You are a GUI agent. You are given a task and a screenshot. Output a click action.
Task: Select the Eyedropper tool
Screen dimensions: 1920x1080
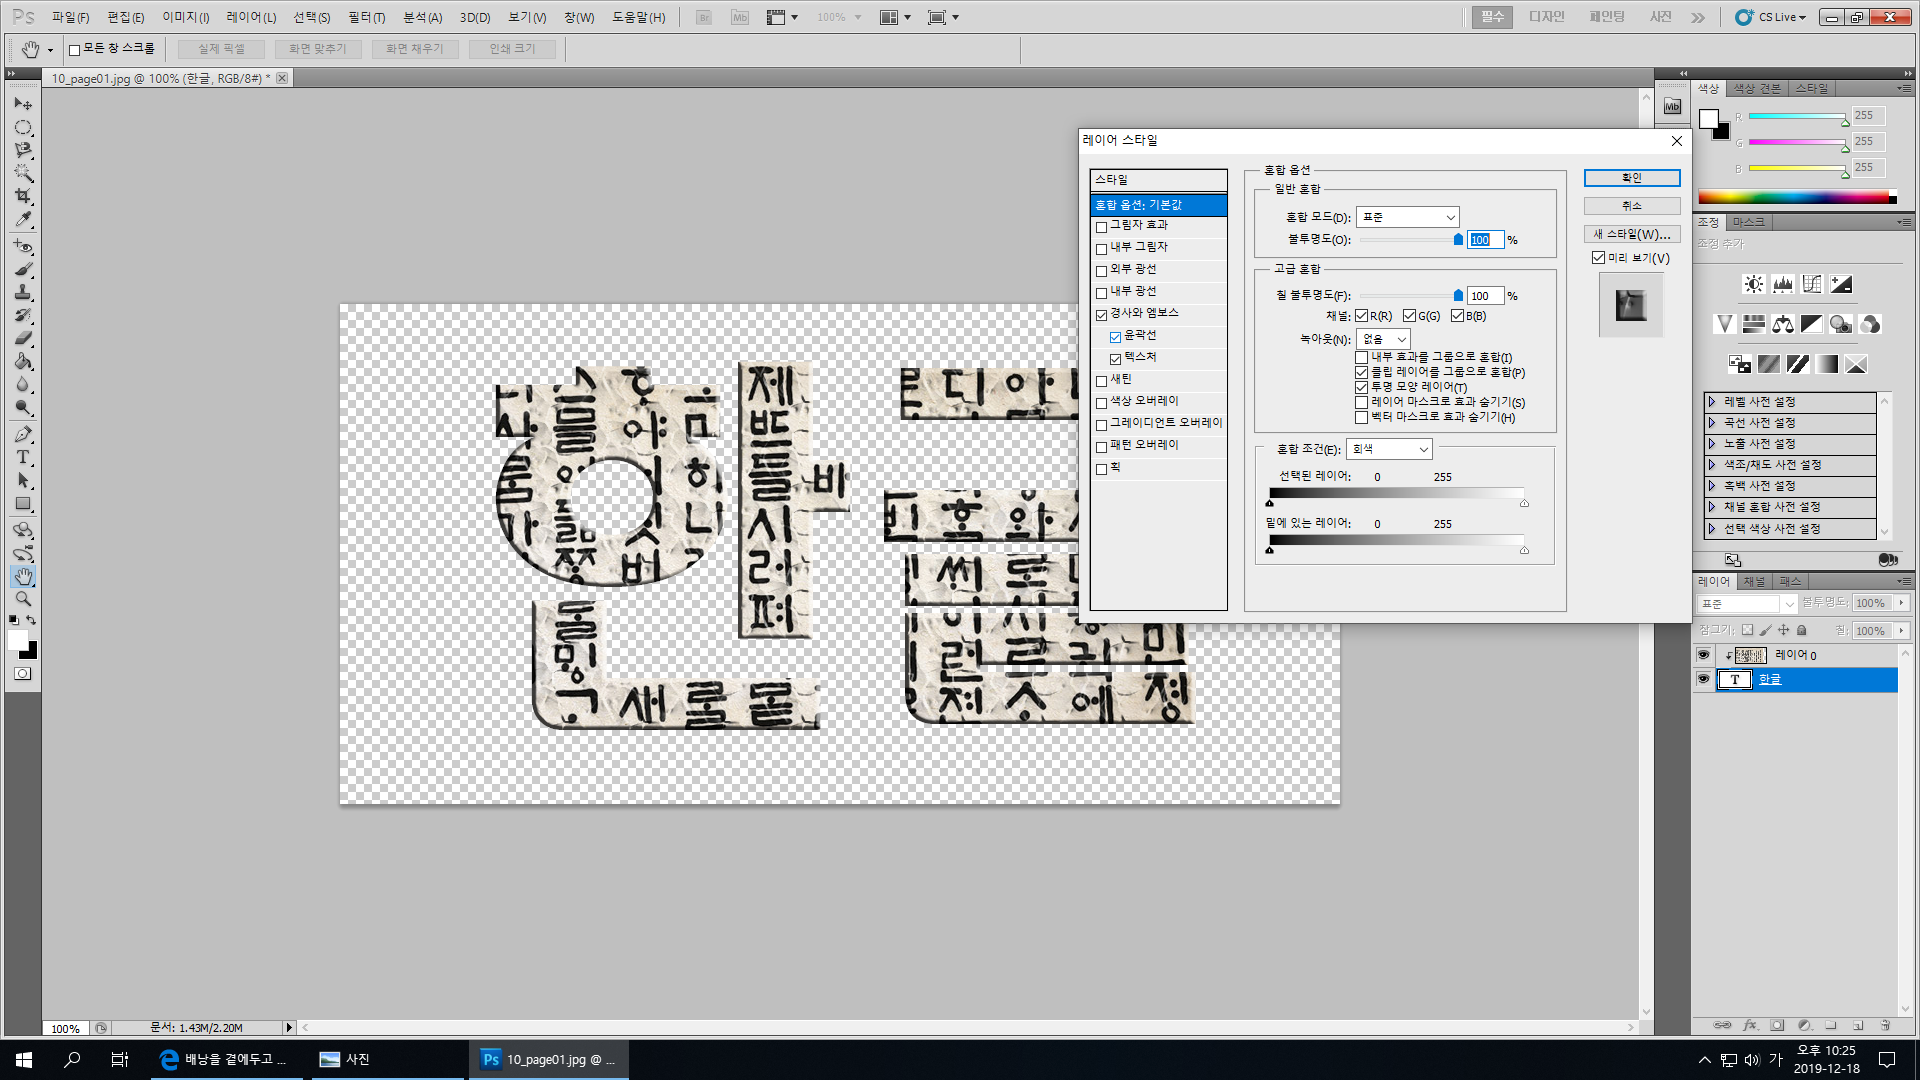(23, 220)
